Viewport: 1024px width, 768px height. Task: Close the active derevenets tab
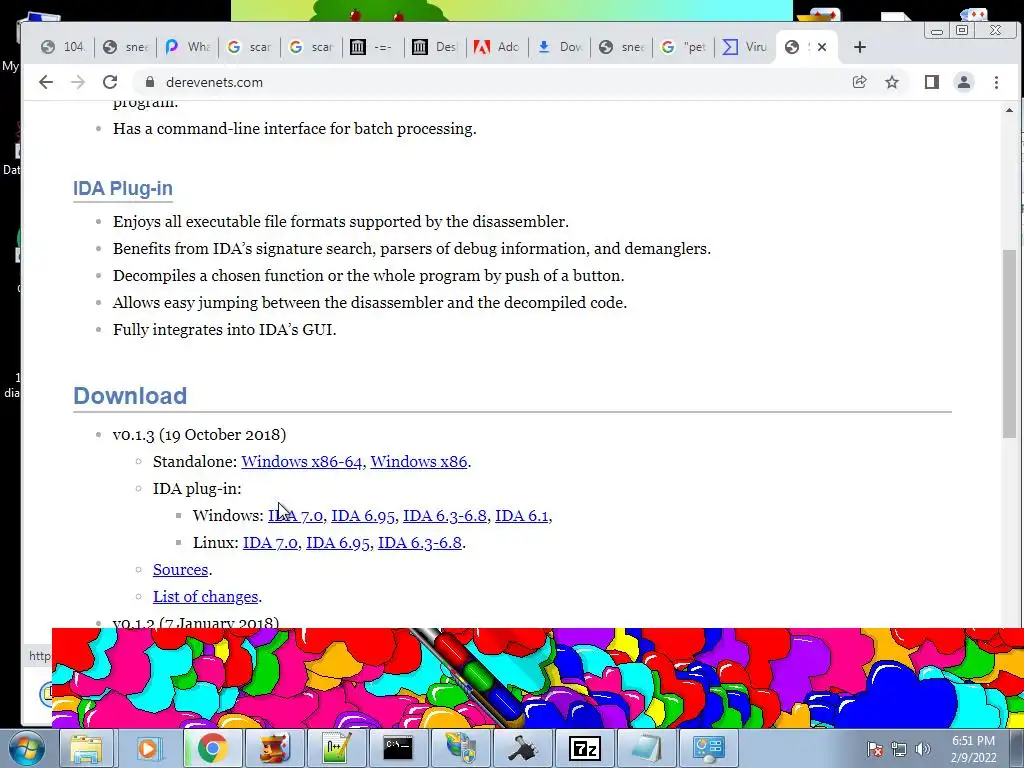(822, 47)
